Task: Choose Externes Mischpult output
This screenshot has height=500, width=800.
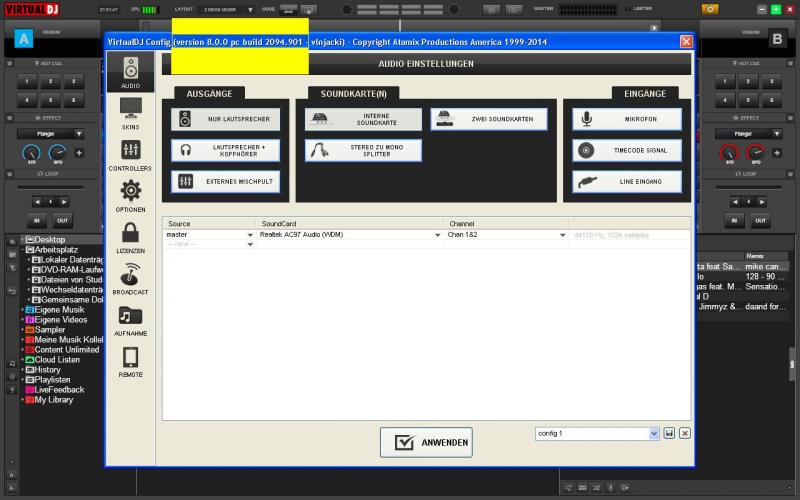Action: click(226, 182)
